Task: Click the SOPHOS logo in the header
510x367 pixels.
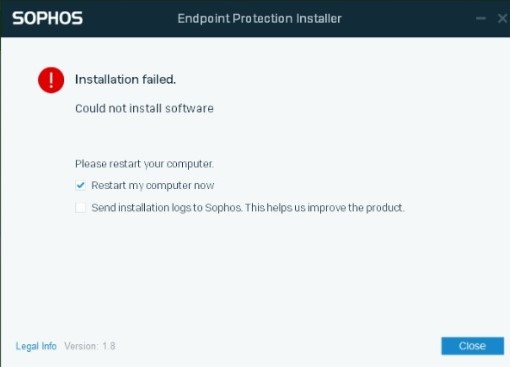Action: pyautogui.click(x=47, y=18)
